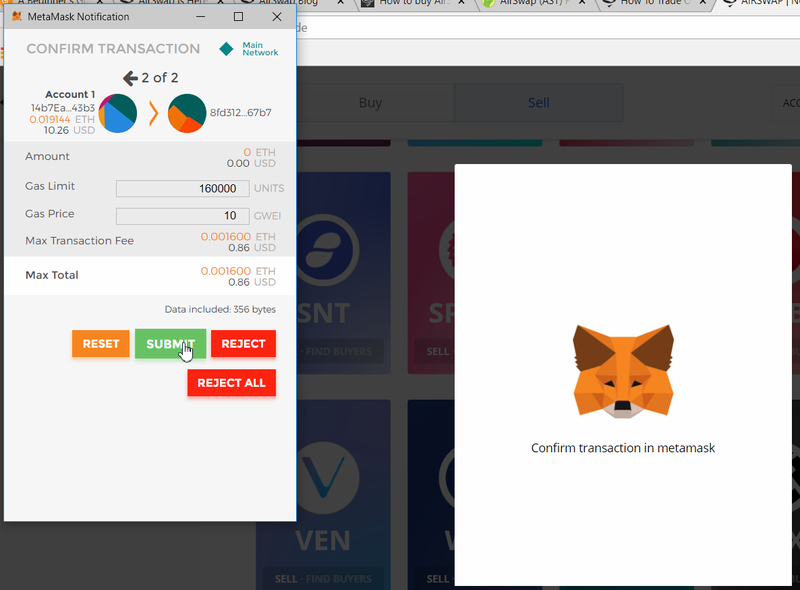Click the recipient address 8fd312...67b7
Screen dimensions: 800x590
pyautogui.click(x=241, y=113)
